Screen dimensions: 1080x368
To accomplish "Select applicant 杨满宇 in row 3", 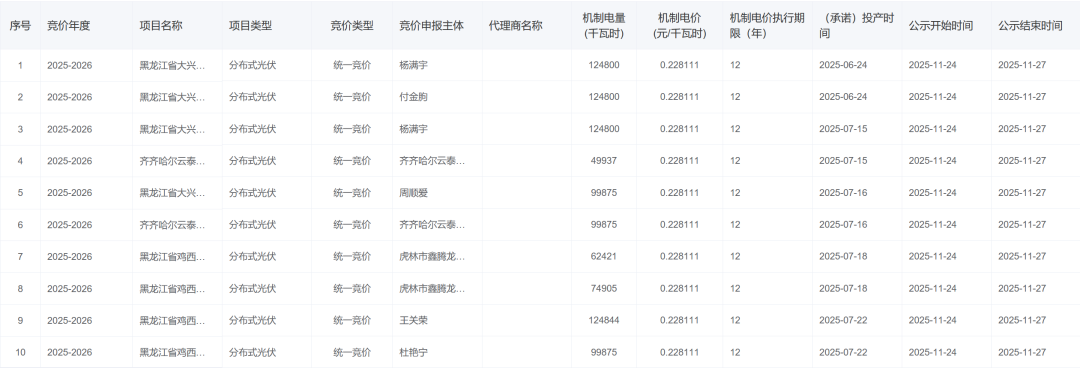I will point(413,129).
